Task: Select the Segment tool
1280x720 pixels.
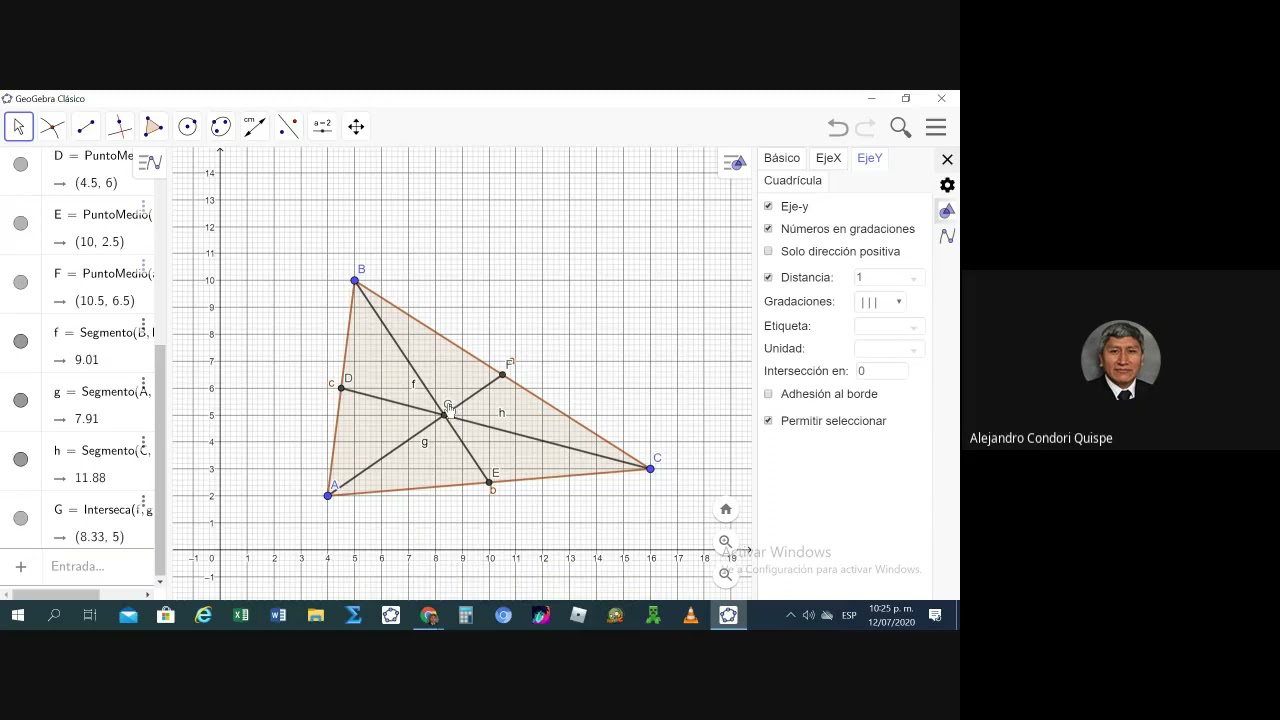Action: click(86, 127)
